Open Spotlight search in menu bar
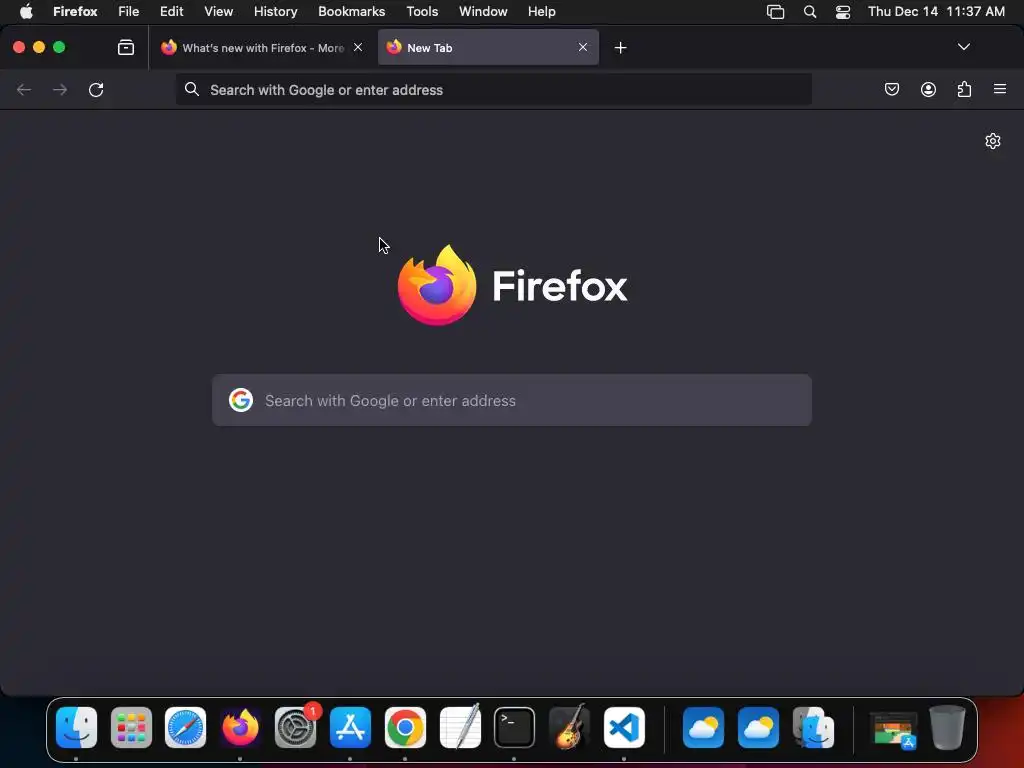Image resolution: width=1024 pixels, height=768 pixels. pyautogui.click(x=810, y=11)
